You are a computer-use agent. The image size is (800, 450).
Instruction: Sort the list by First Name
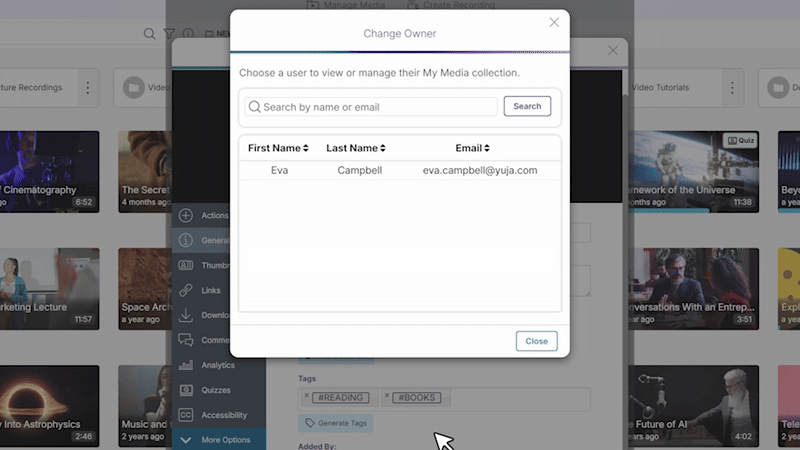pos(278,148)
